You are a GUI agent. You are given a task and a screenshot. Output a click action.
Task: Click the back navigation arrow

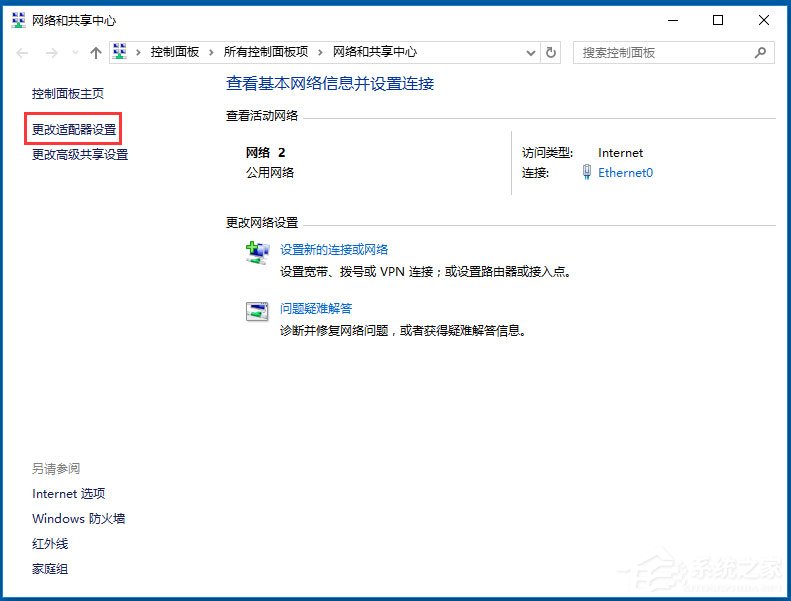coord(23,53)
